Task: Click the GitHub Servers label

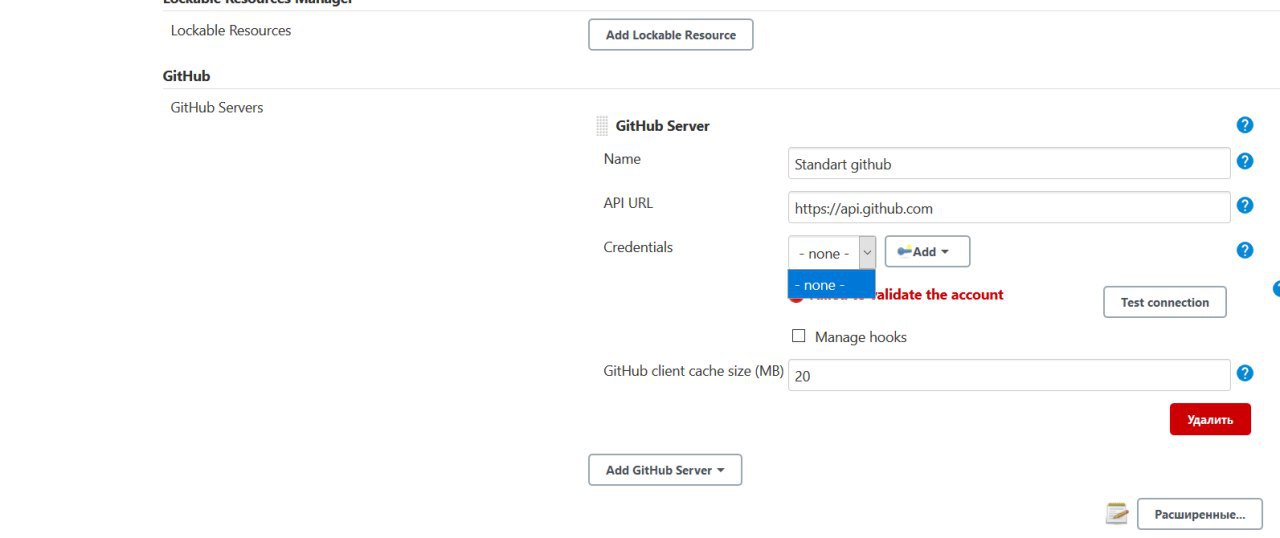Action: click(217, 107)
